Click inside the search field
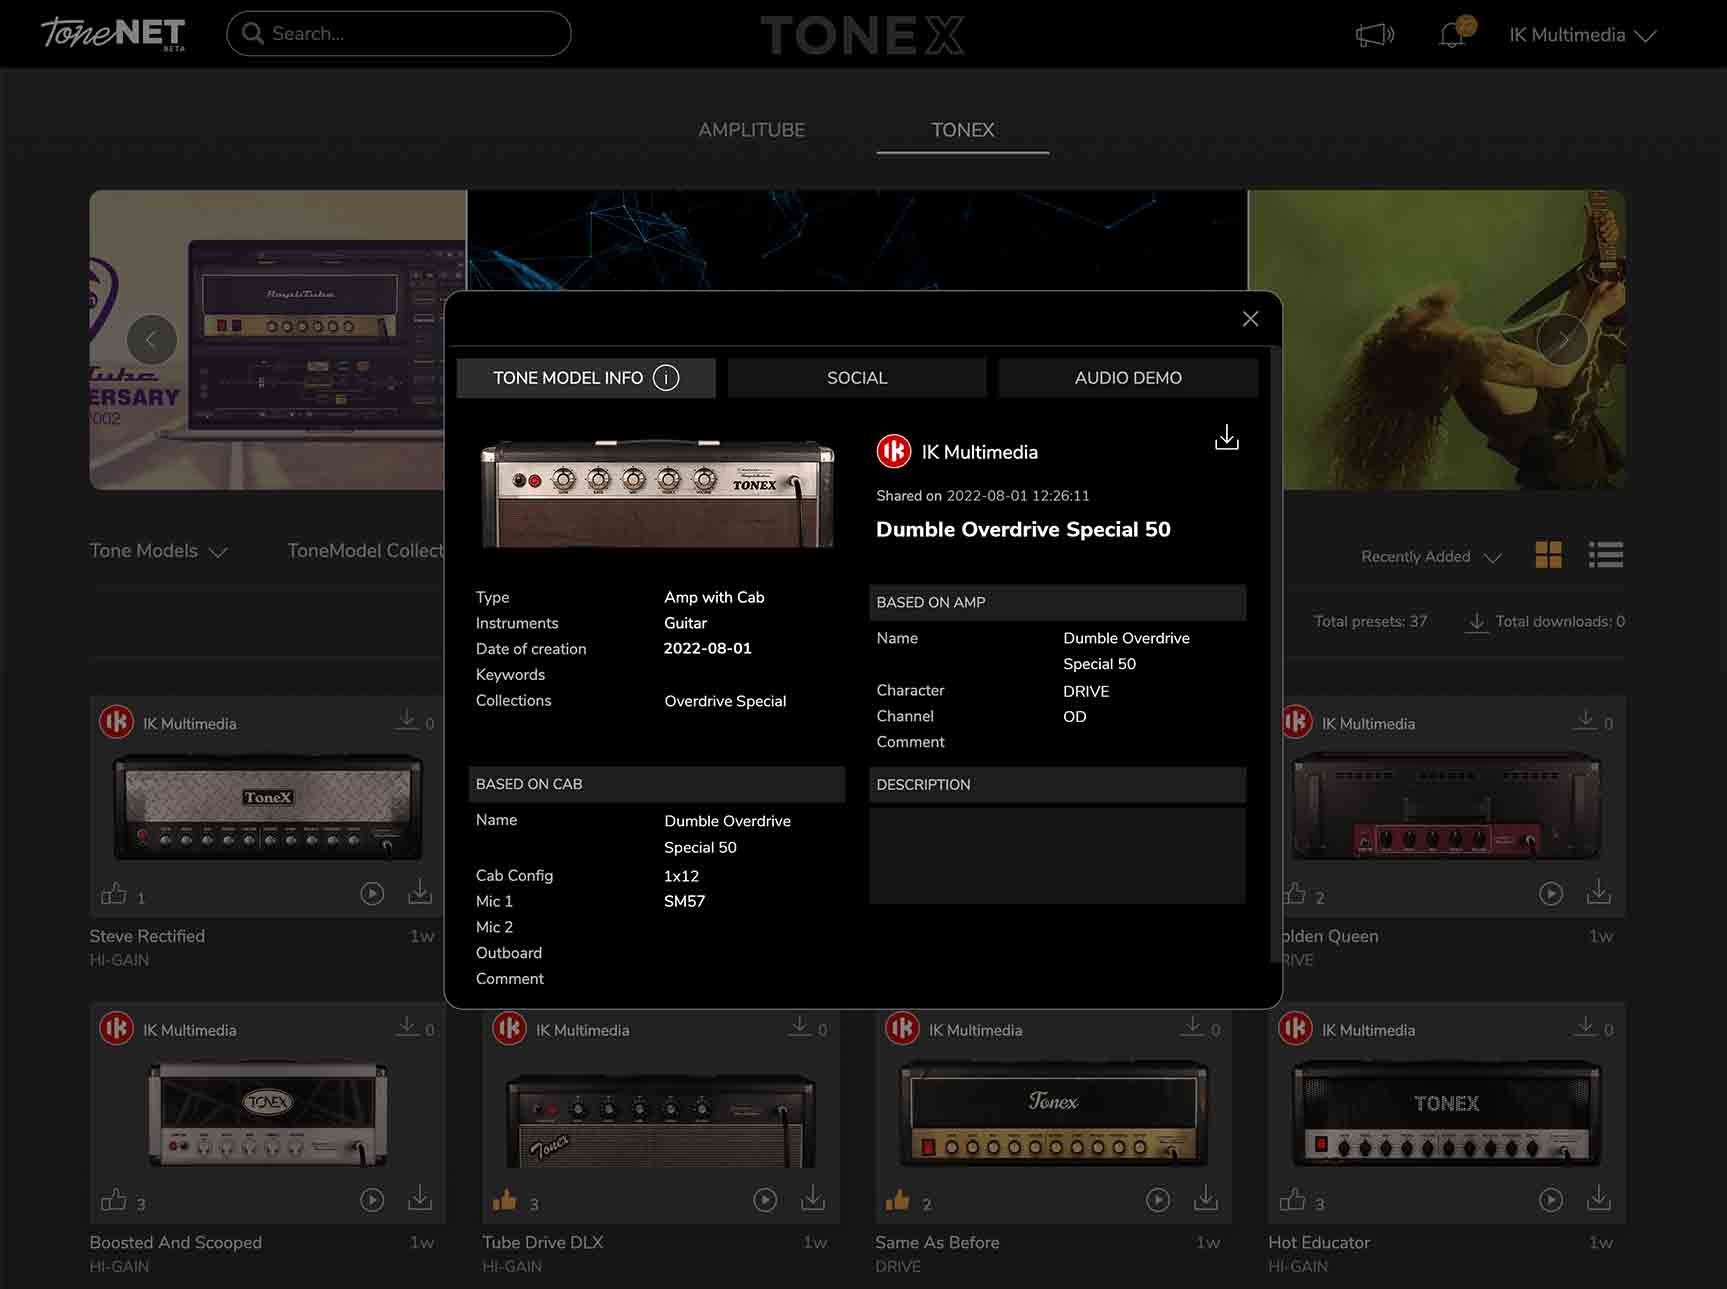This screenshot has height=1289, width=1727. coord(398,33)
